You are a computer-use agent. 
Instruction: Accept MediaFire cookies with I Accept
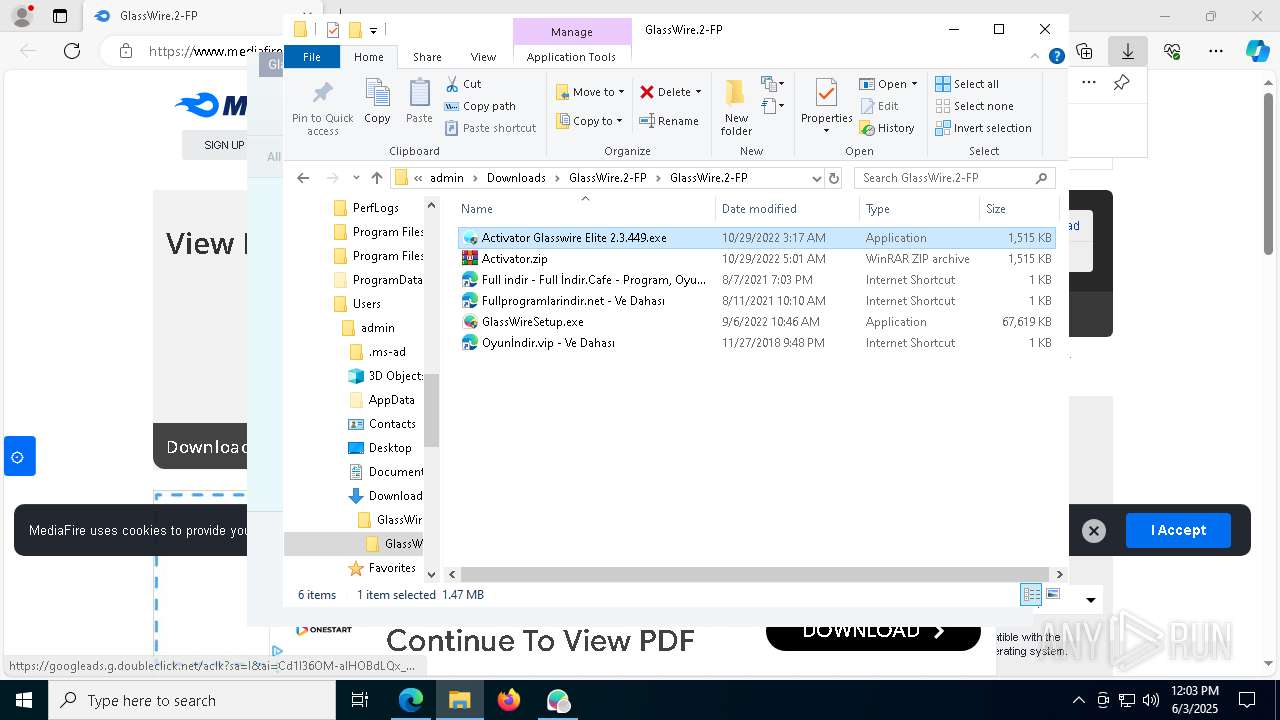(1178, 530)
